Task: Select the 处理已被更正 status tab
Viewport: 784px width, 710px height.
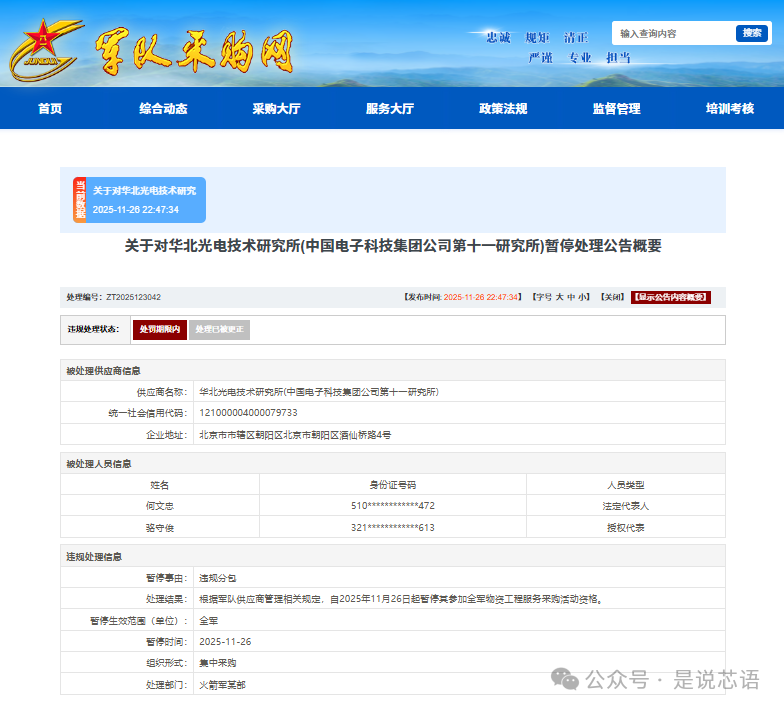Action: [x=219, y=329]
